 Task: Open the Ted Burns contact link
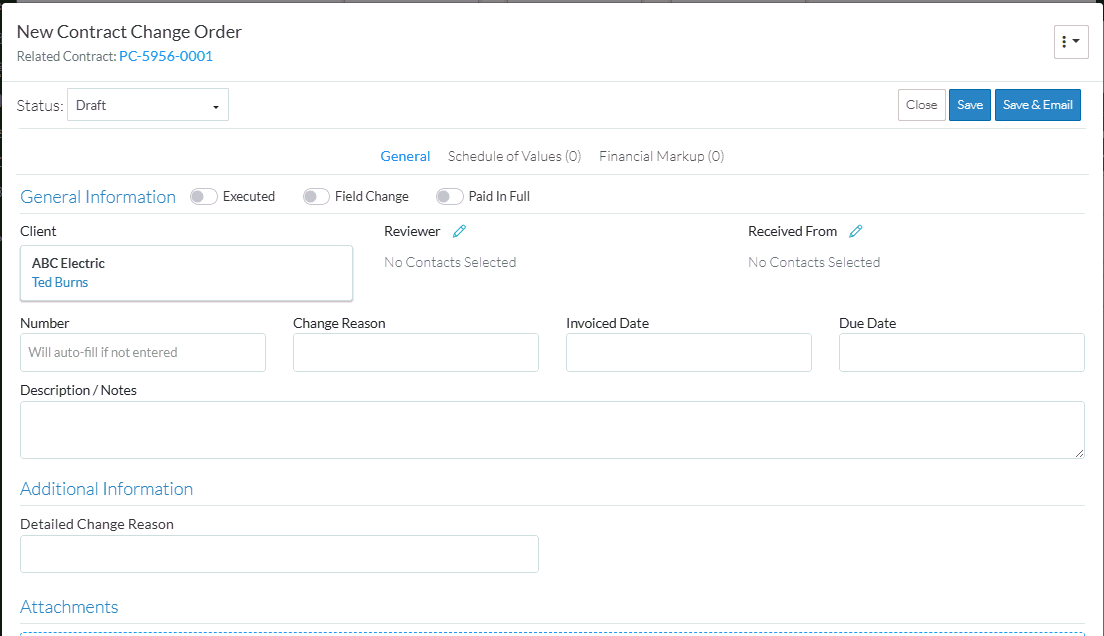(60, 282)
